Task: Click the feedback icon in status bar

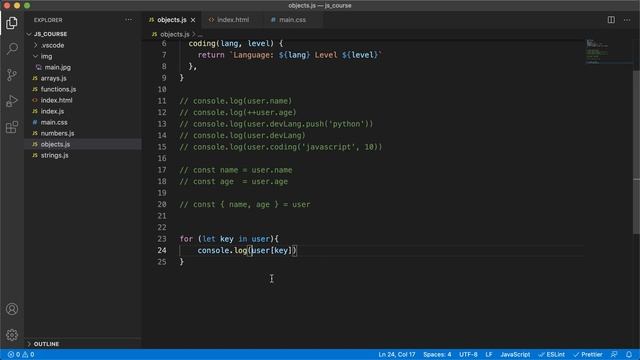Action: coord(614,354)
